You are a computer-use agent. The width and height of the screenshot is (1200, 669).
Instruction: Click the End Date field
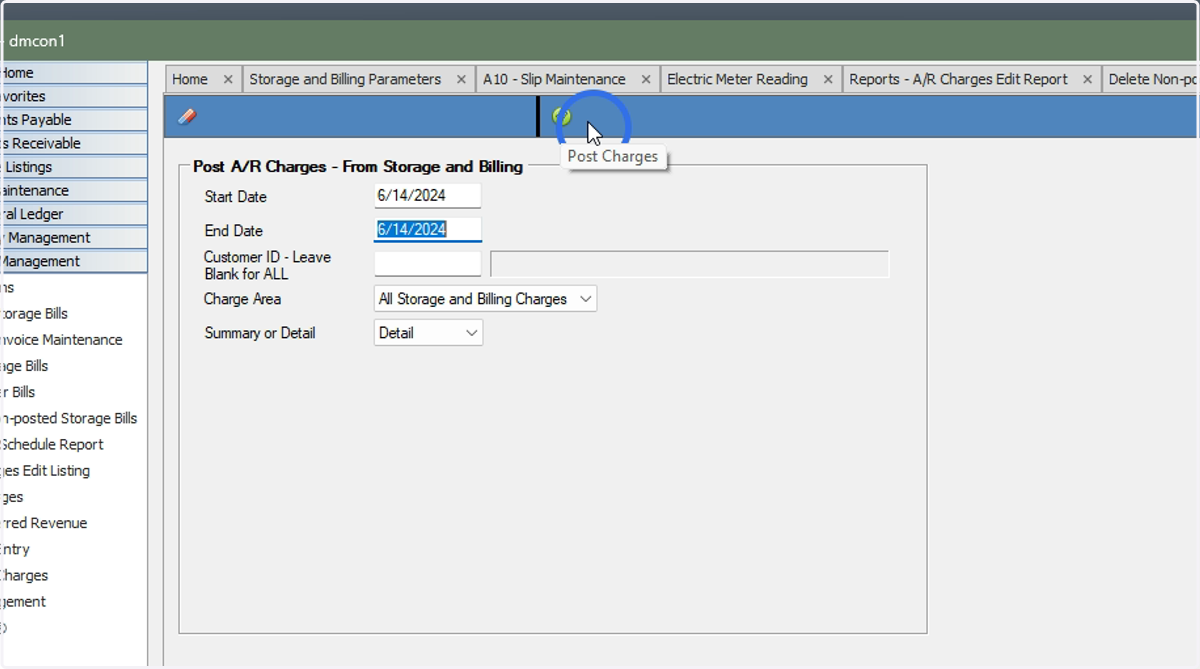pyautogui.click(x=428, y=230)
